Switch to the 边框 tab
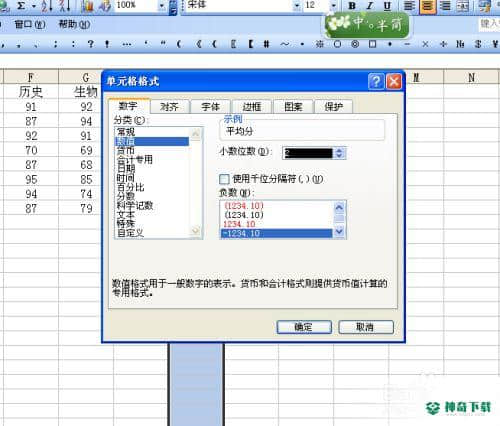The image size is (500, 426). pos(252,107)
